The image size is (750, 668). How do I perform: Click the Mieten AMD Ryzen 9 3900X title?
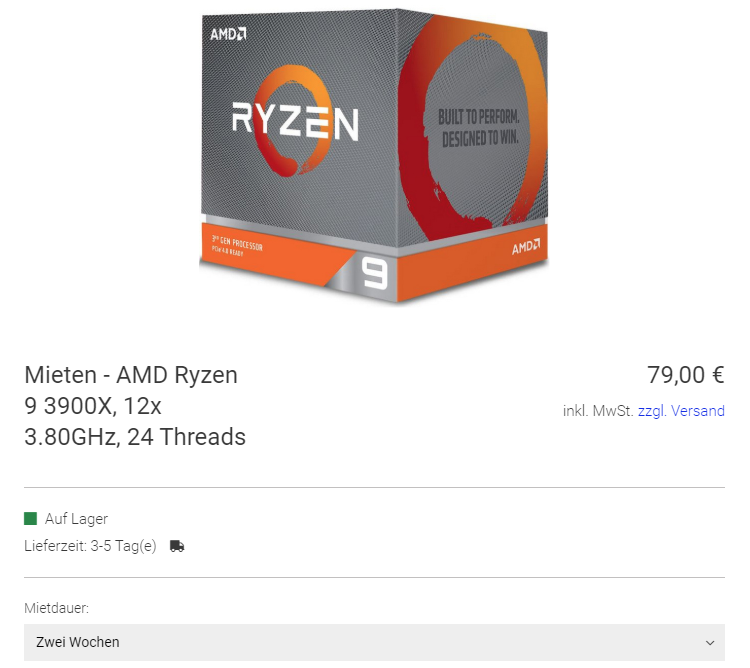tap(135, 406)
